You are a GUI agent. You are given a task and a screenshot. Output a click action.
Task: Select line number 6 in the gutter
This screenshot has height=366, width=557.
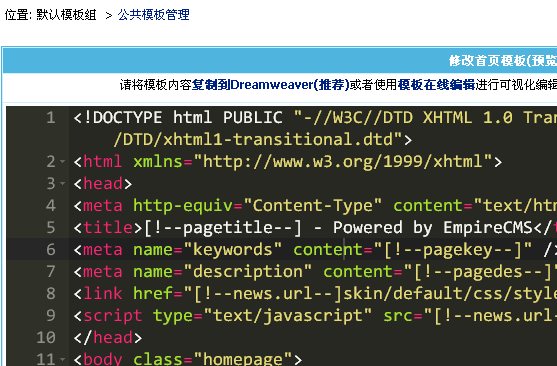(x=51, y=249)
